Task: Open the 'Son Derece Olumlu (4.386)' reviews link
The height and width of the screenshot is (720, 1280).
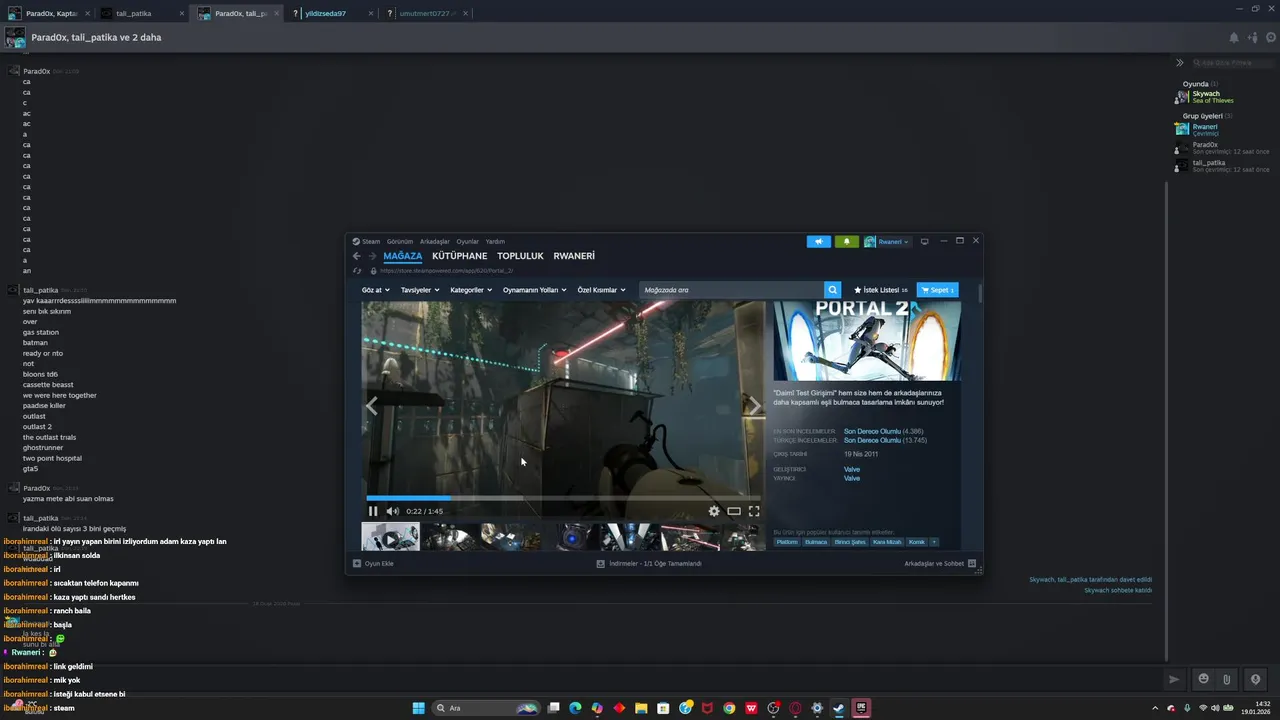Action: click(882, 431)
